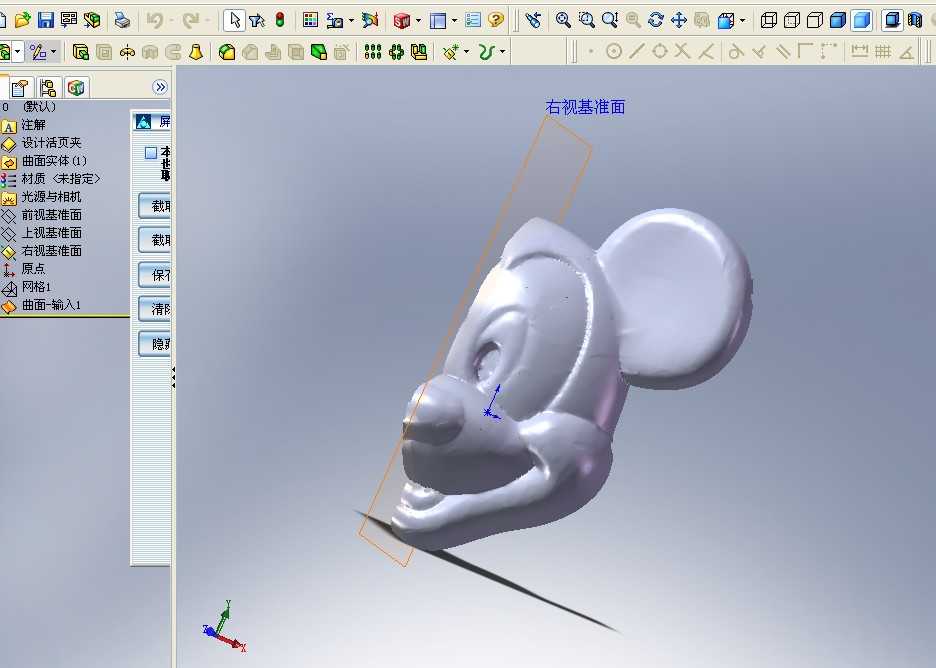Select 注解 in the feature tree
This screenshot has height=668, width=936.
33,125
